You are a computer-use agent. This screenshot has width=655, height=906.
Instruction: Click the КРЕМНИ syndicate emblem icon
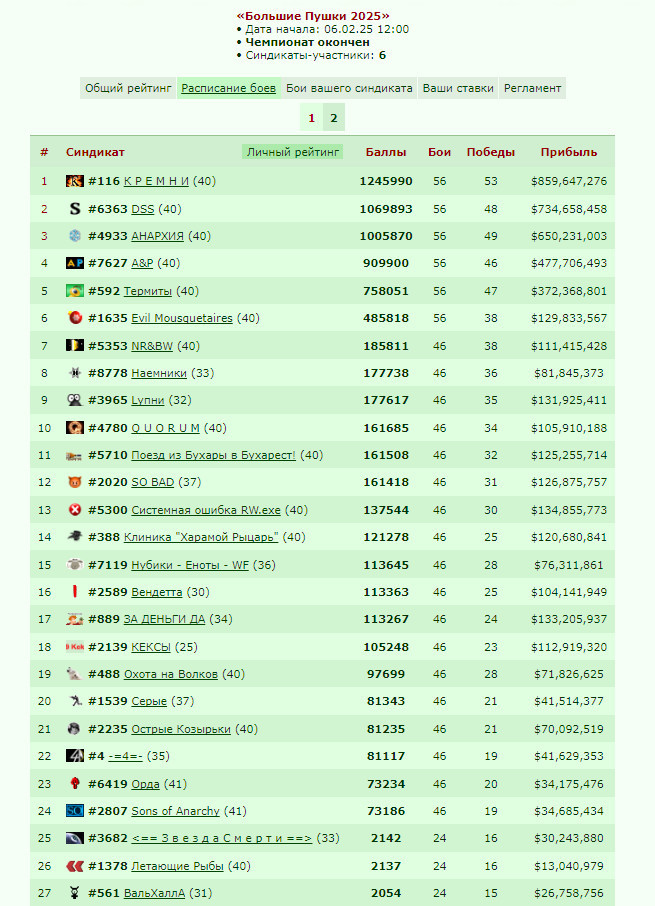coord(75,181)
